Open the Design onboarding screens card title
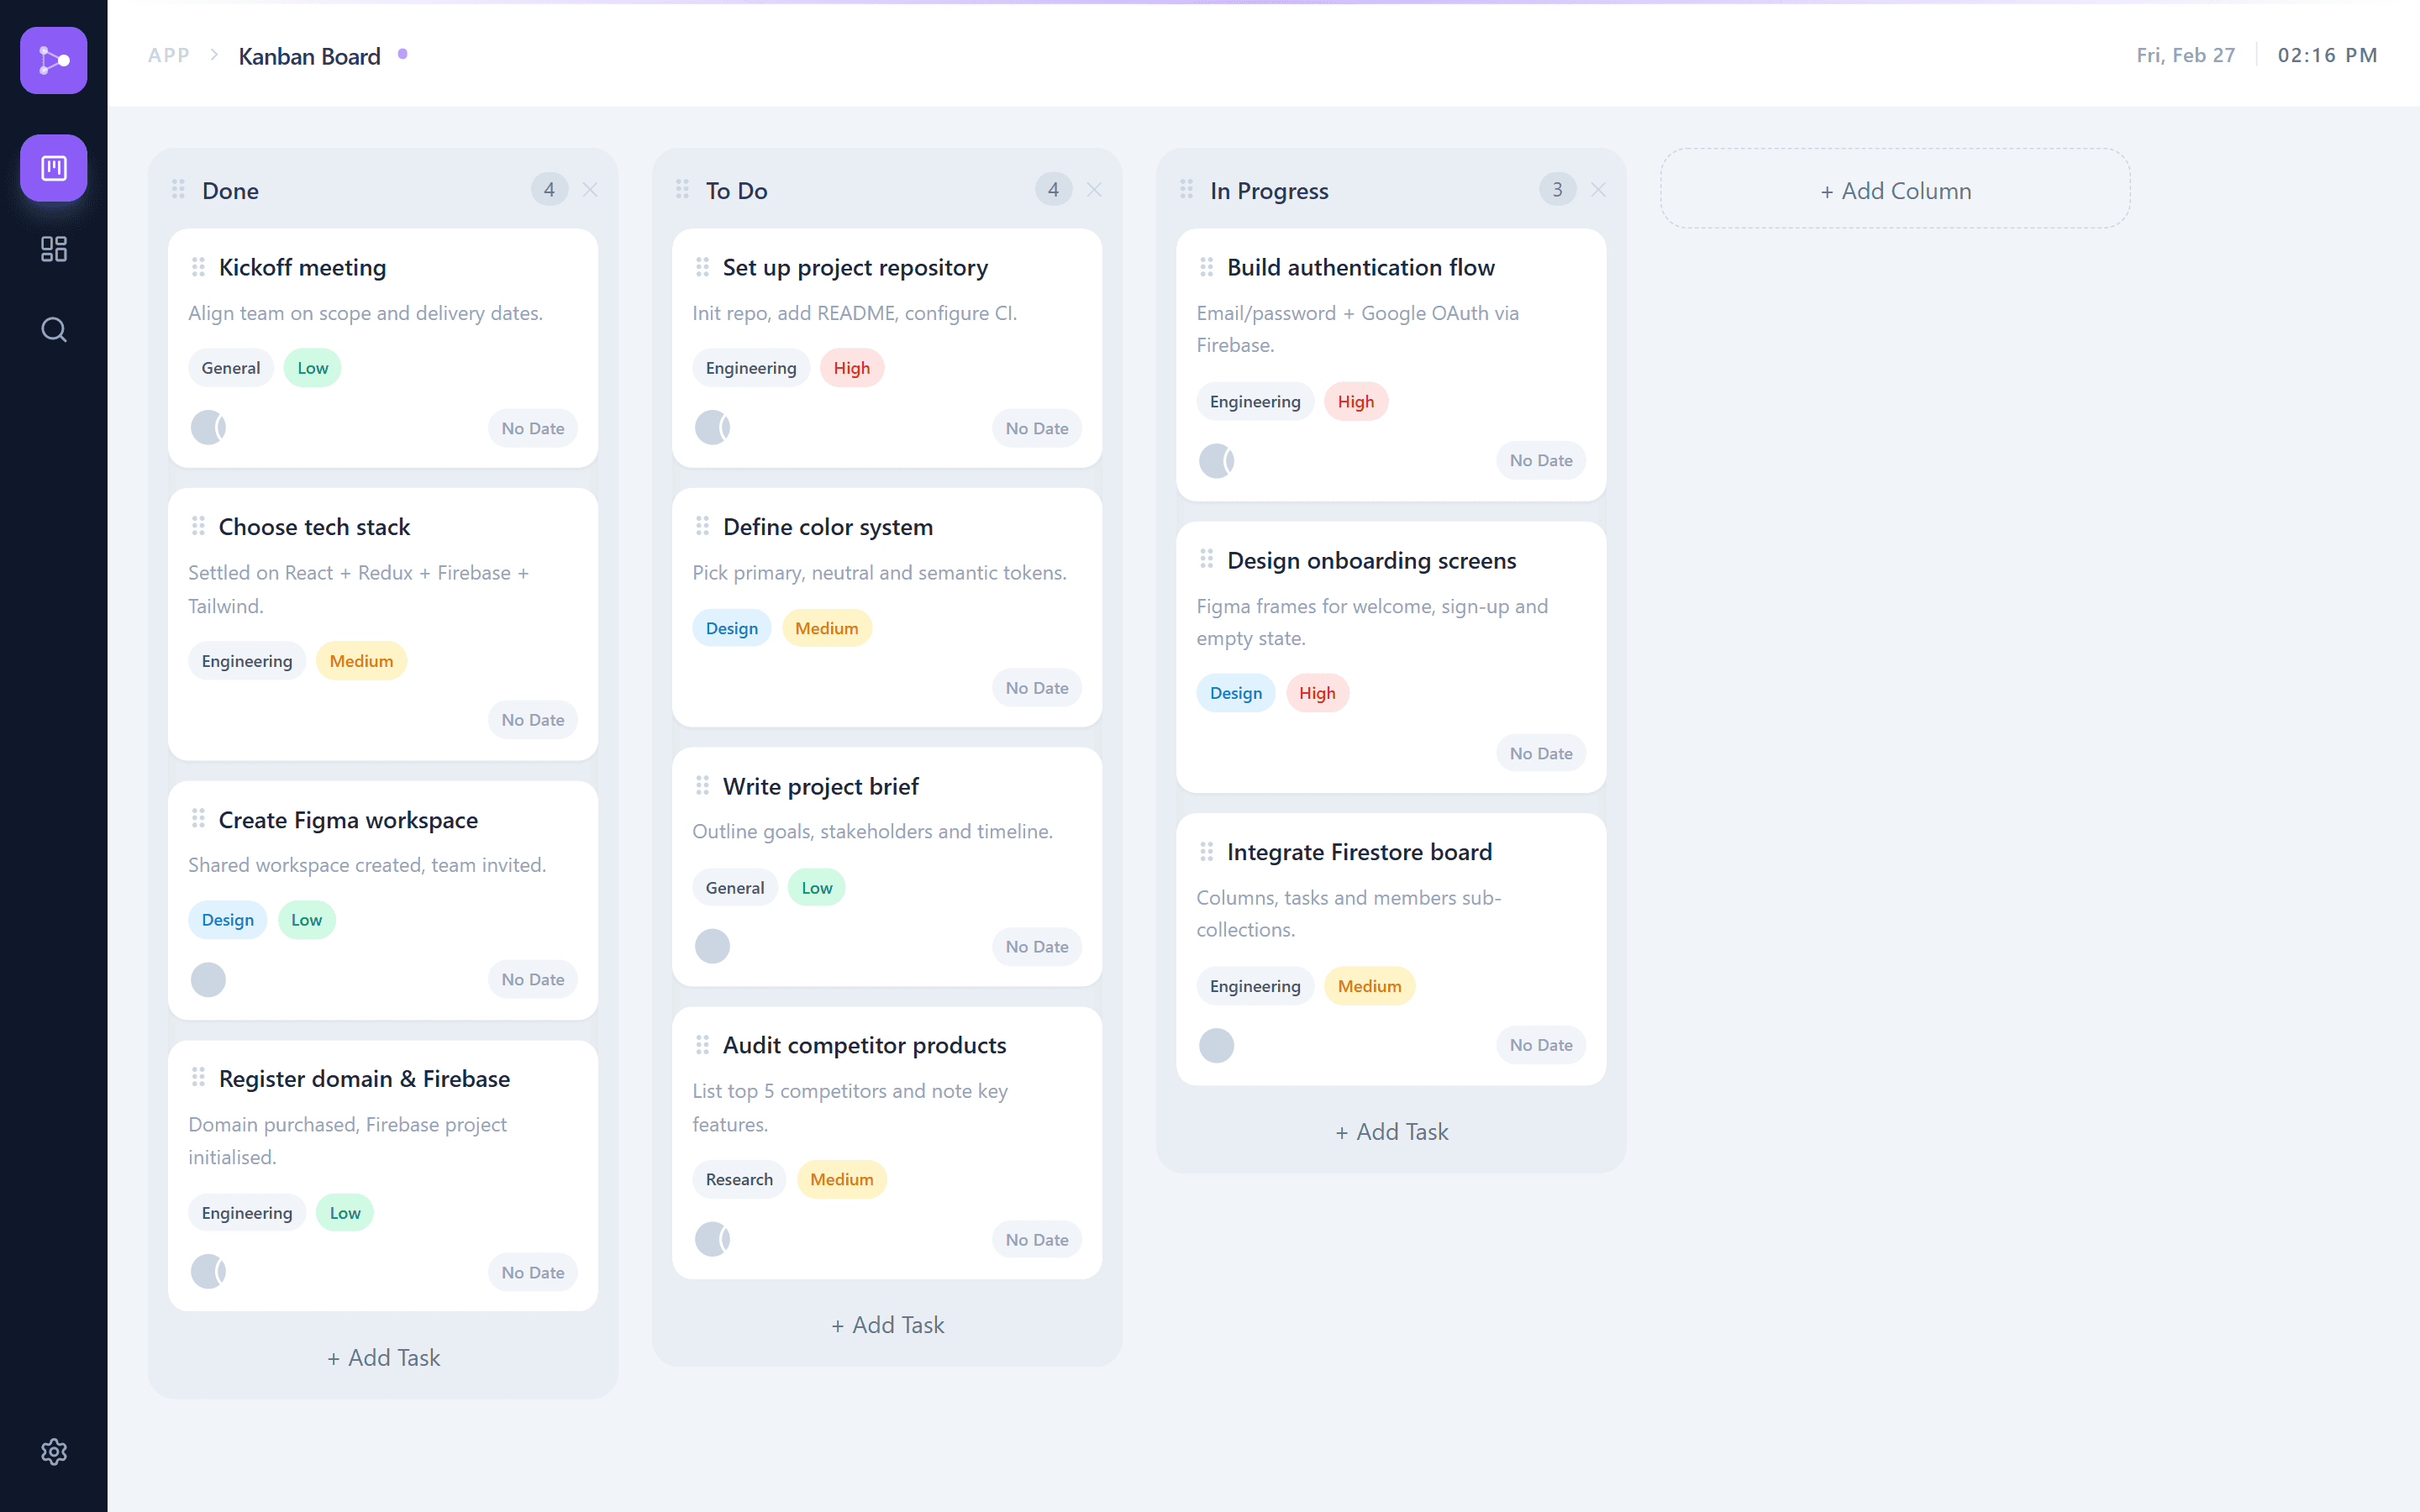 (1371, 560)
